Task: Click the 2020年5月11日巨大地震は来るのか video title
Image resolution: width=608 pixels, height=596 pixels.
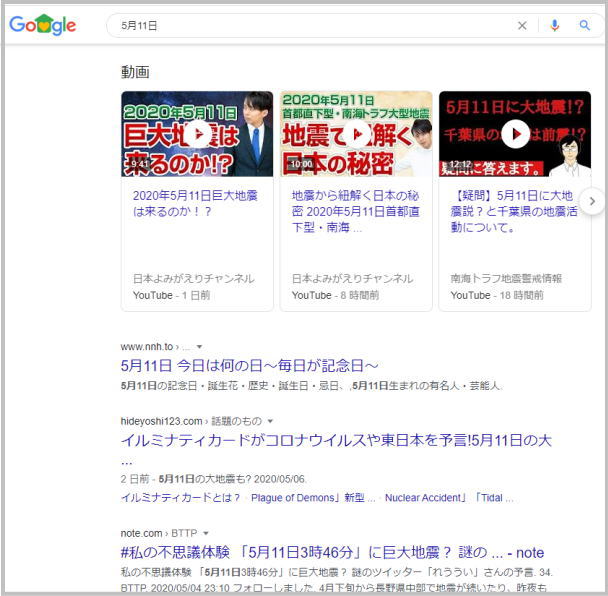Action: click(196, 204)
